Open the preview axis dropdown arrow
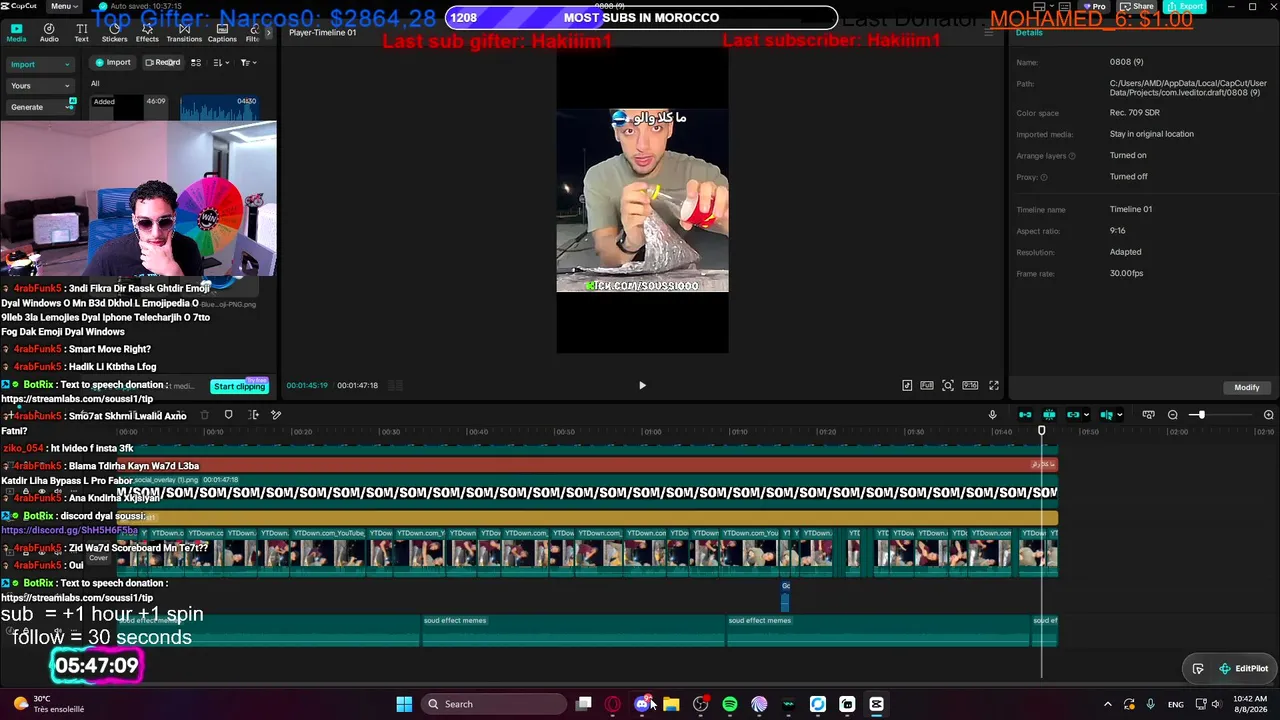Viewport: 1280px width, 720px height. pyautogui.click(x=1119, y=415)
